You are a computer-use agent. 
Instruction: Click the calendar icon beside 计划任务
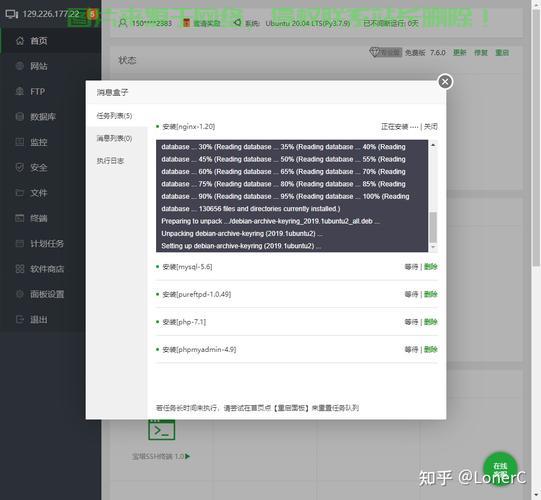(20, 243)
